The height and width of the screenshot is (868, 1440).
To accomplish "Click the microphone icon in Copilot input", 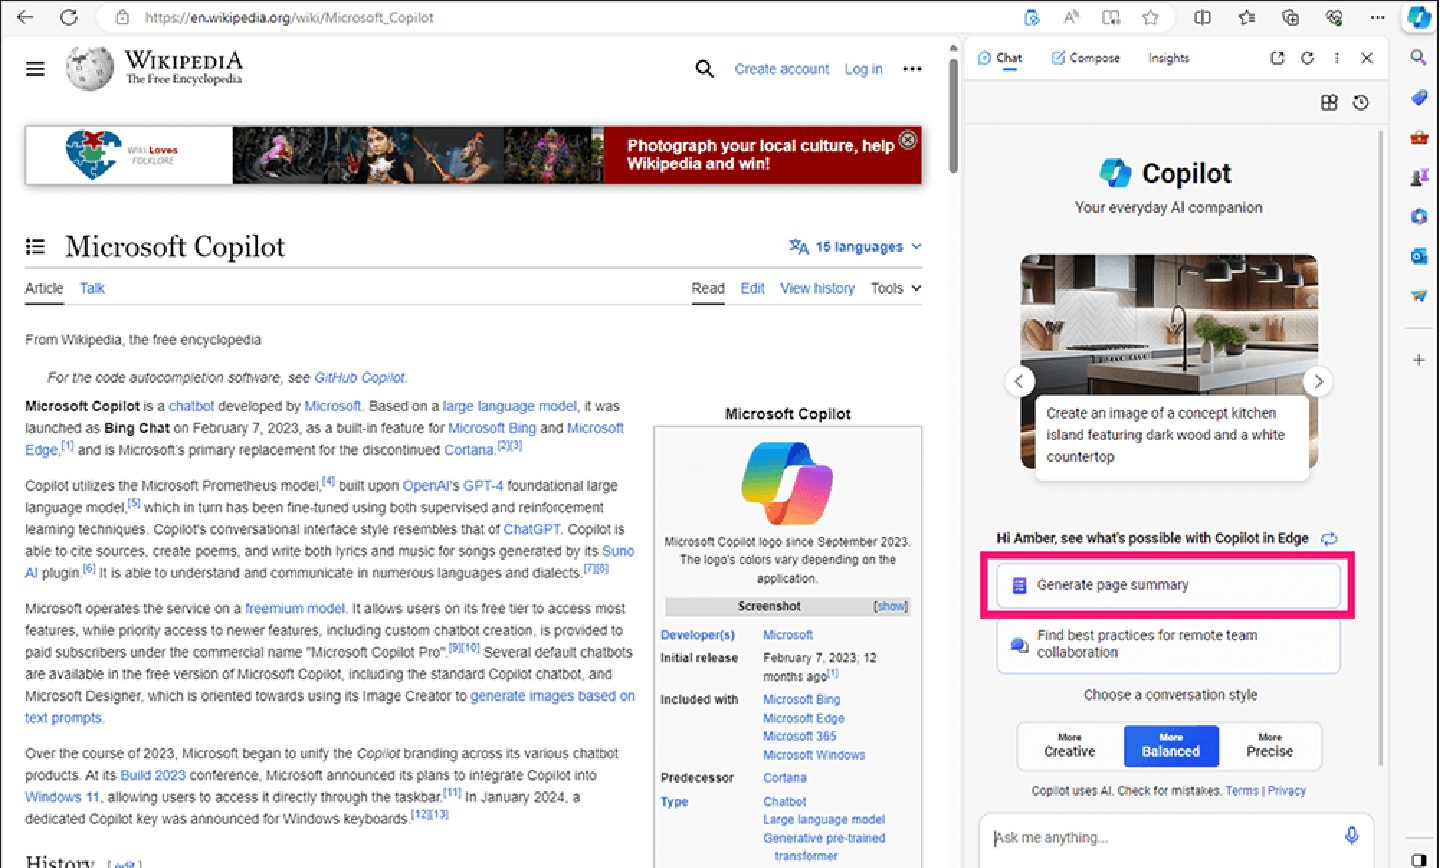I will tap(1351, 835).
